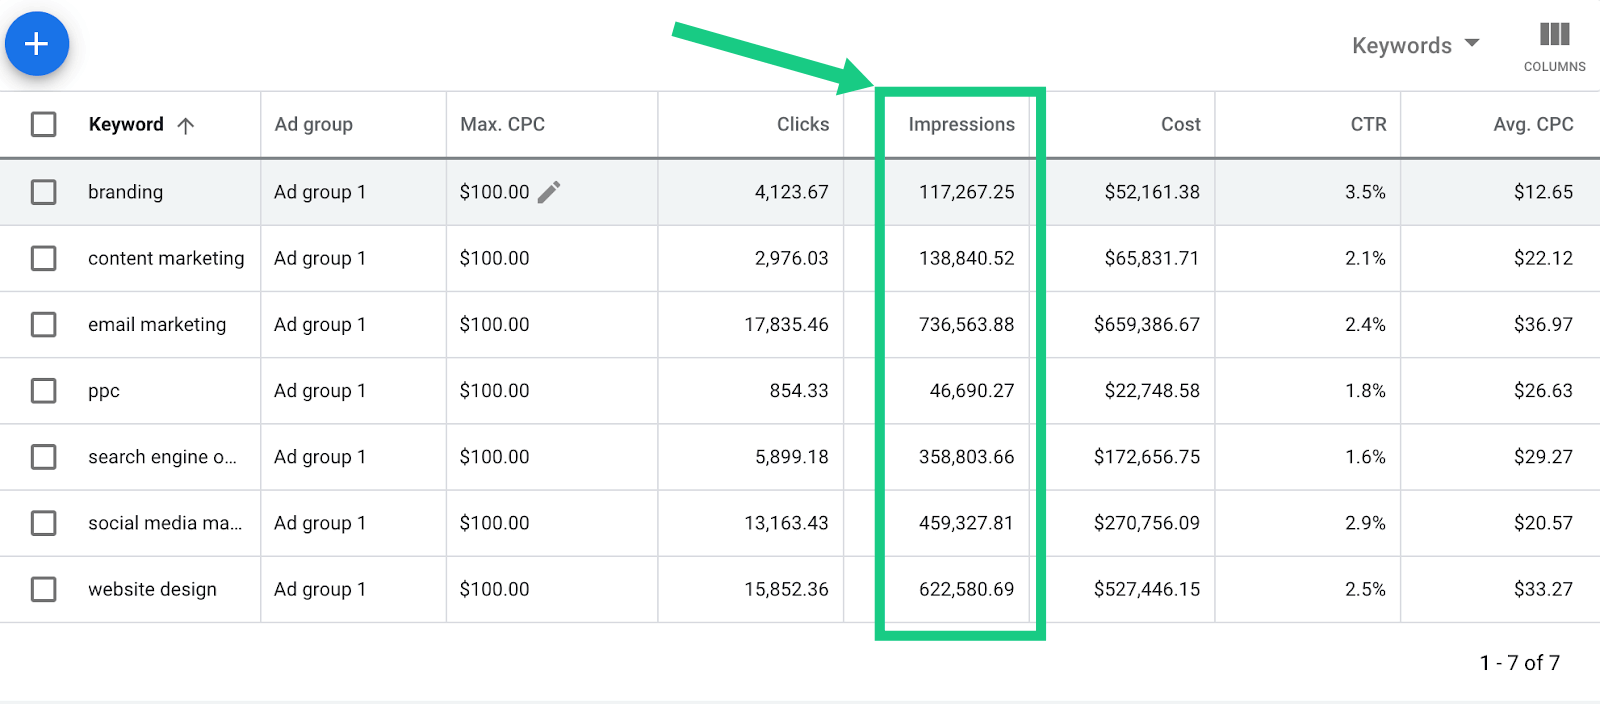Viewport: 1600px width, 704px height.
Task: Toggle the select-all checkbox in header
Action: pos(44,124)
